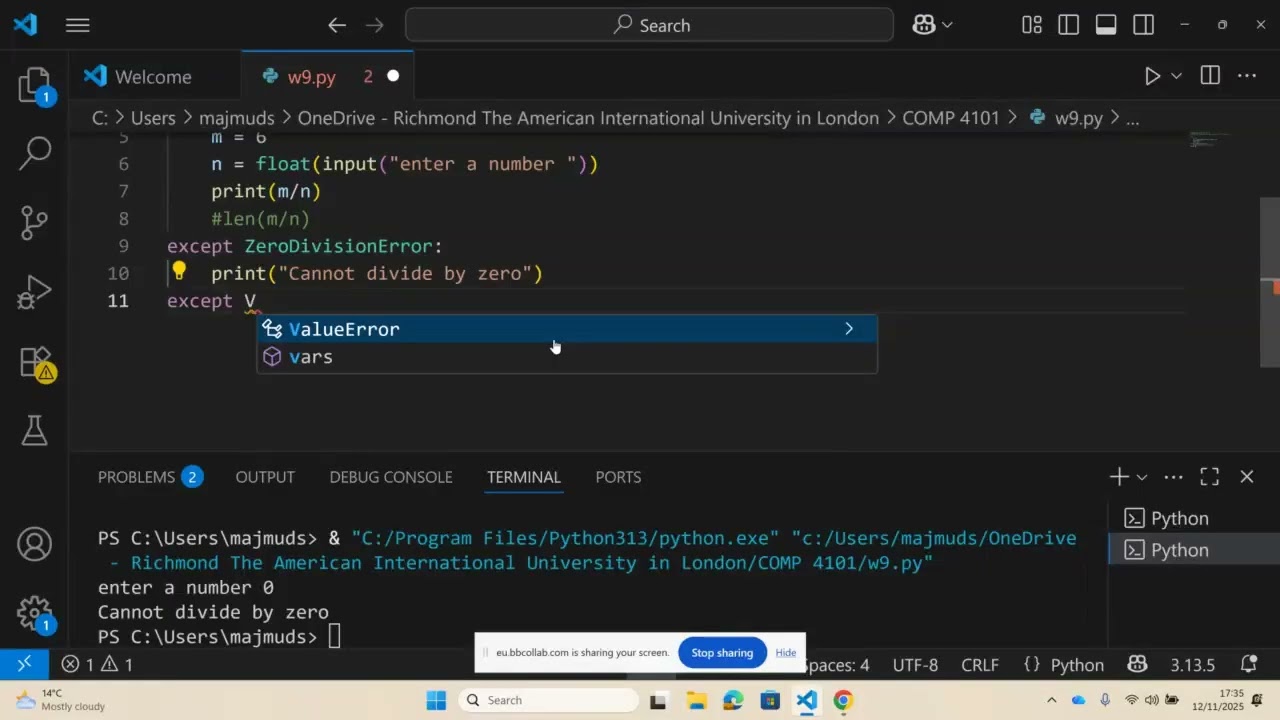The height and width of the screenshot is (720, 1280).
Task: Expand details for the ValueError suggestion
Action: coord(849,329)
